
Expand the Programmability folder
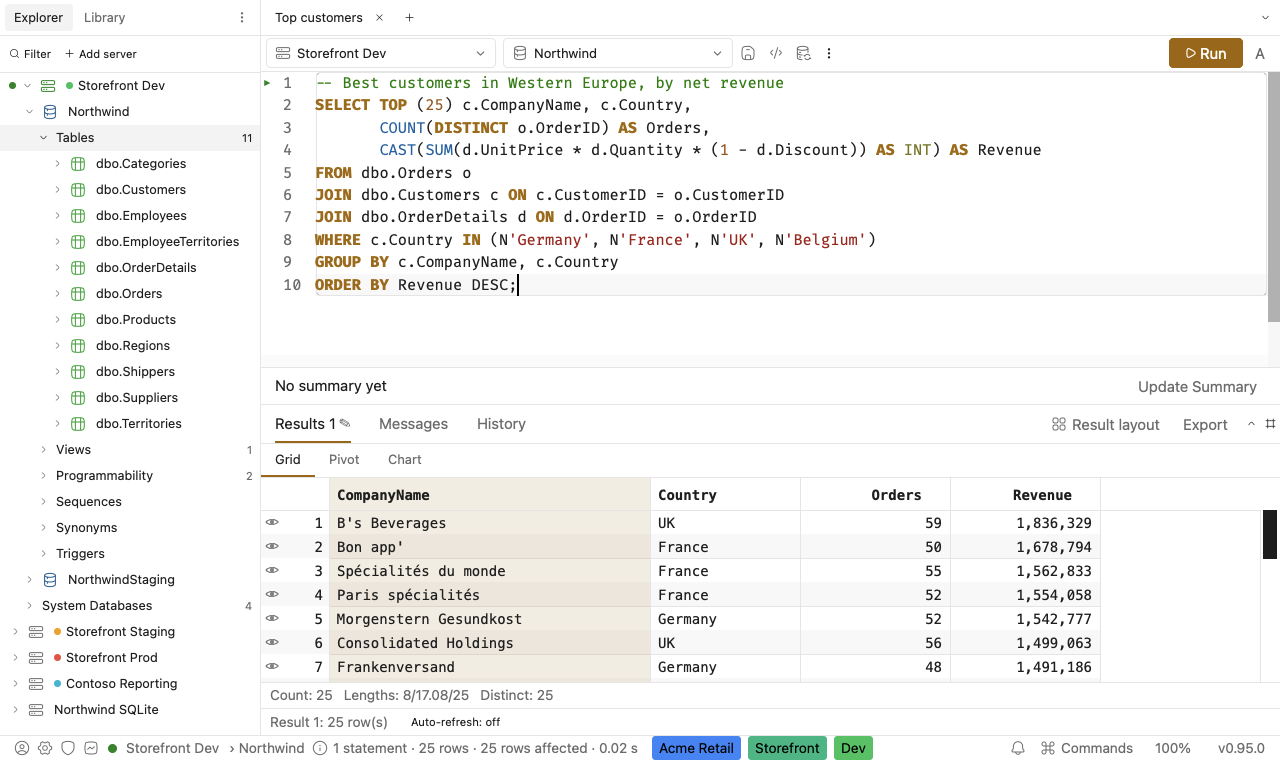point(44,476)
